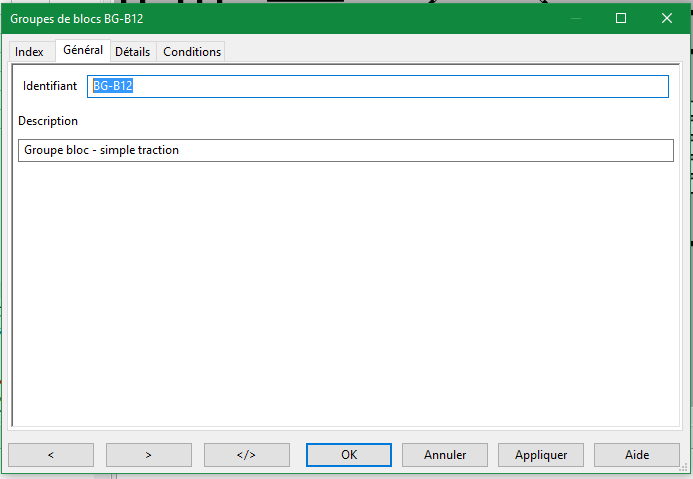Click the Description label
Image resolution: width=693 pixels, height=479 pixels.
tap(48, 121)
